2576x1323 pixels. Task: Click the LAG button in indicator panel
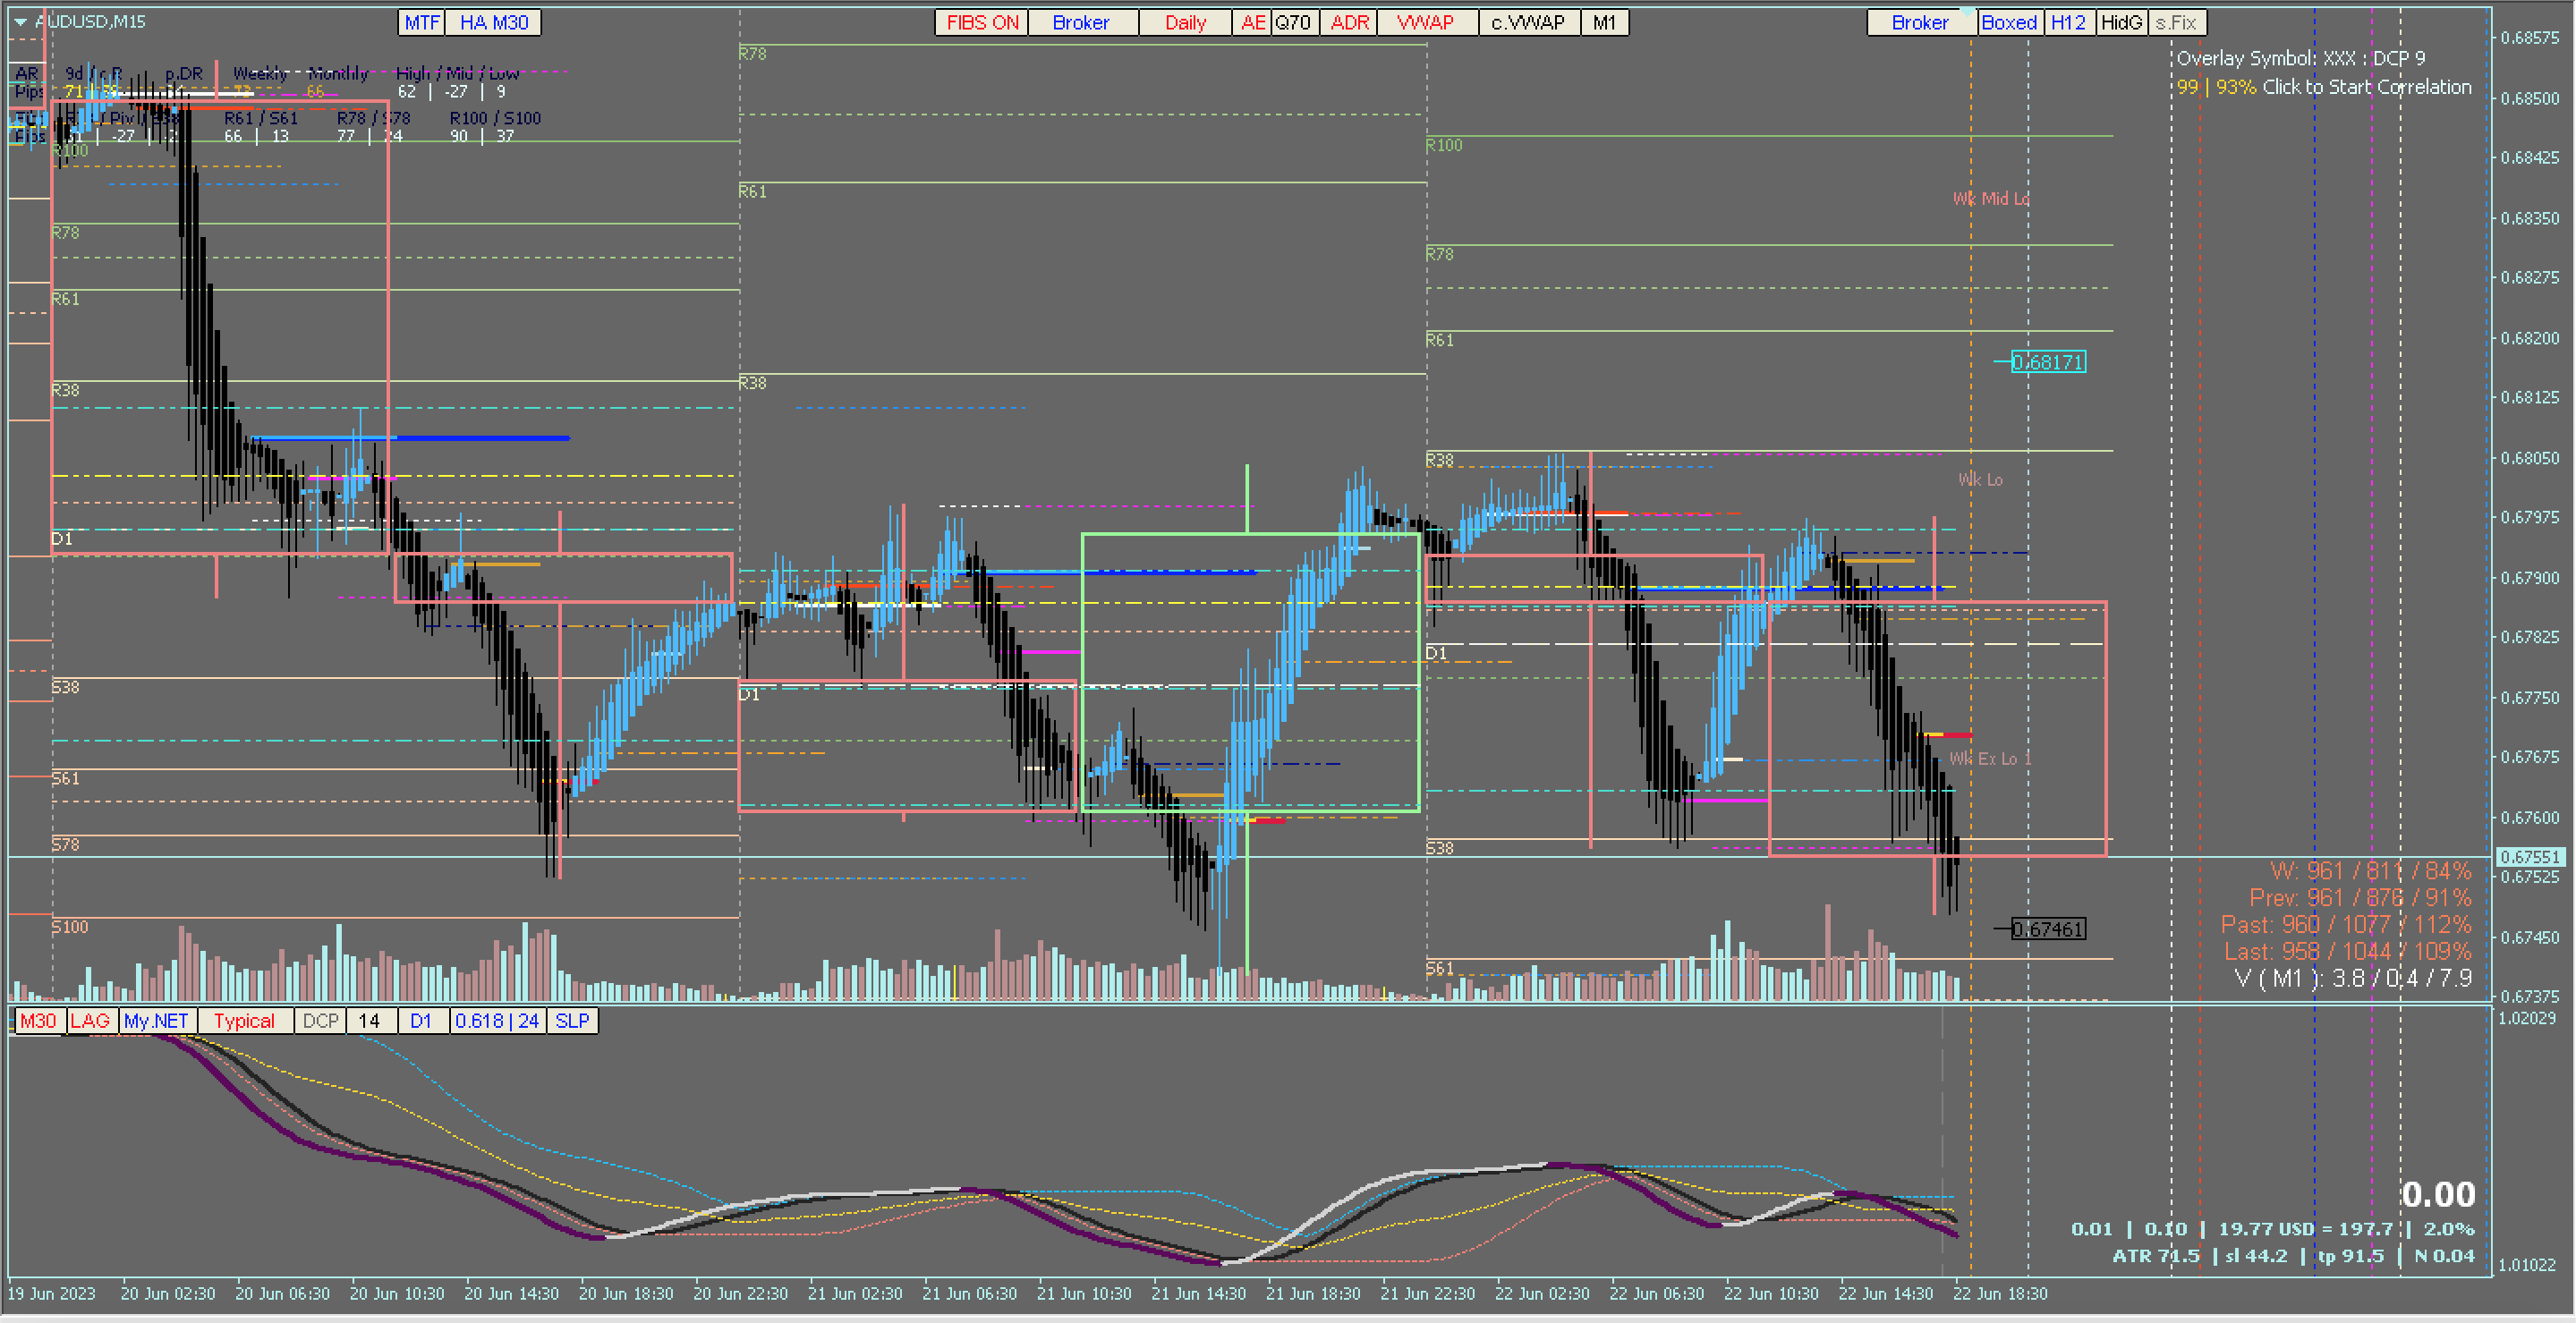90,1020
